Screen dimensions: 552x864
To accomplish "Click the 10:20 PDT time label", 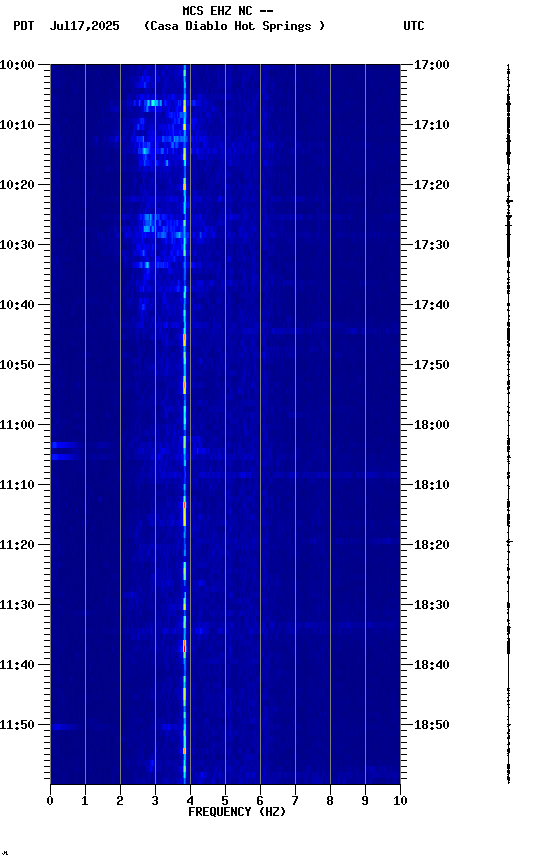I will click(x=17, y=185).
